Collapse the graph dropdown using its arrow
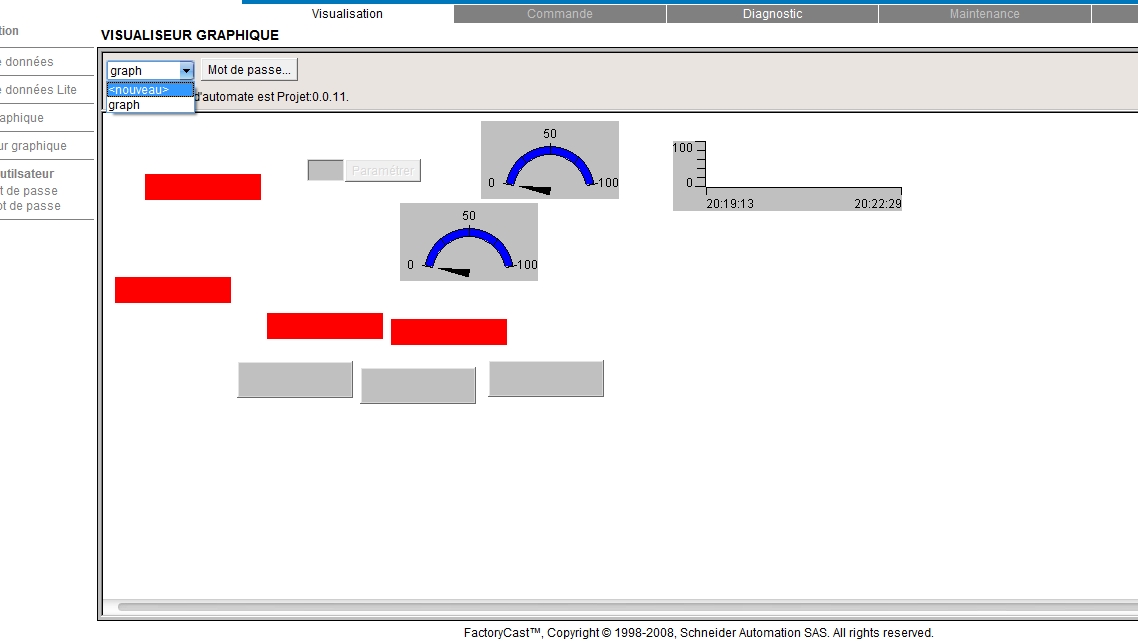 tap(187, 70)
